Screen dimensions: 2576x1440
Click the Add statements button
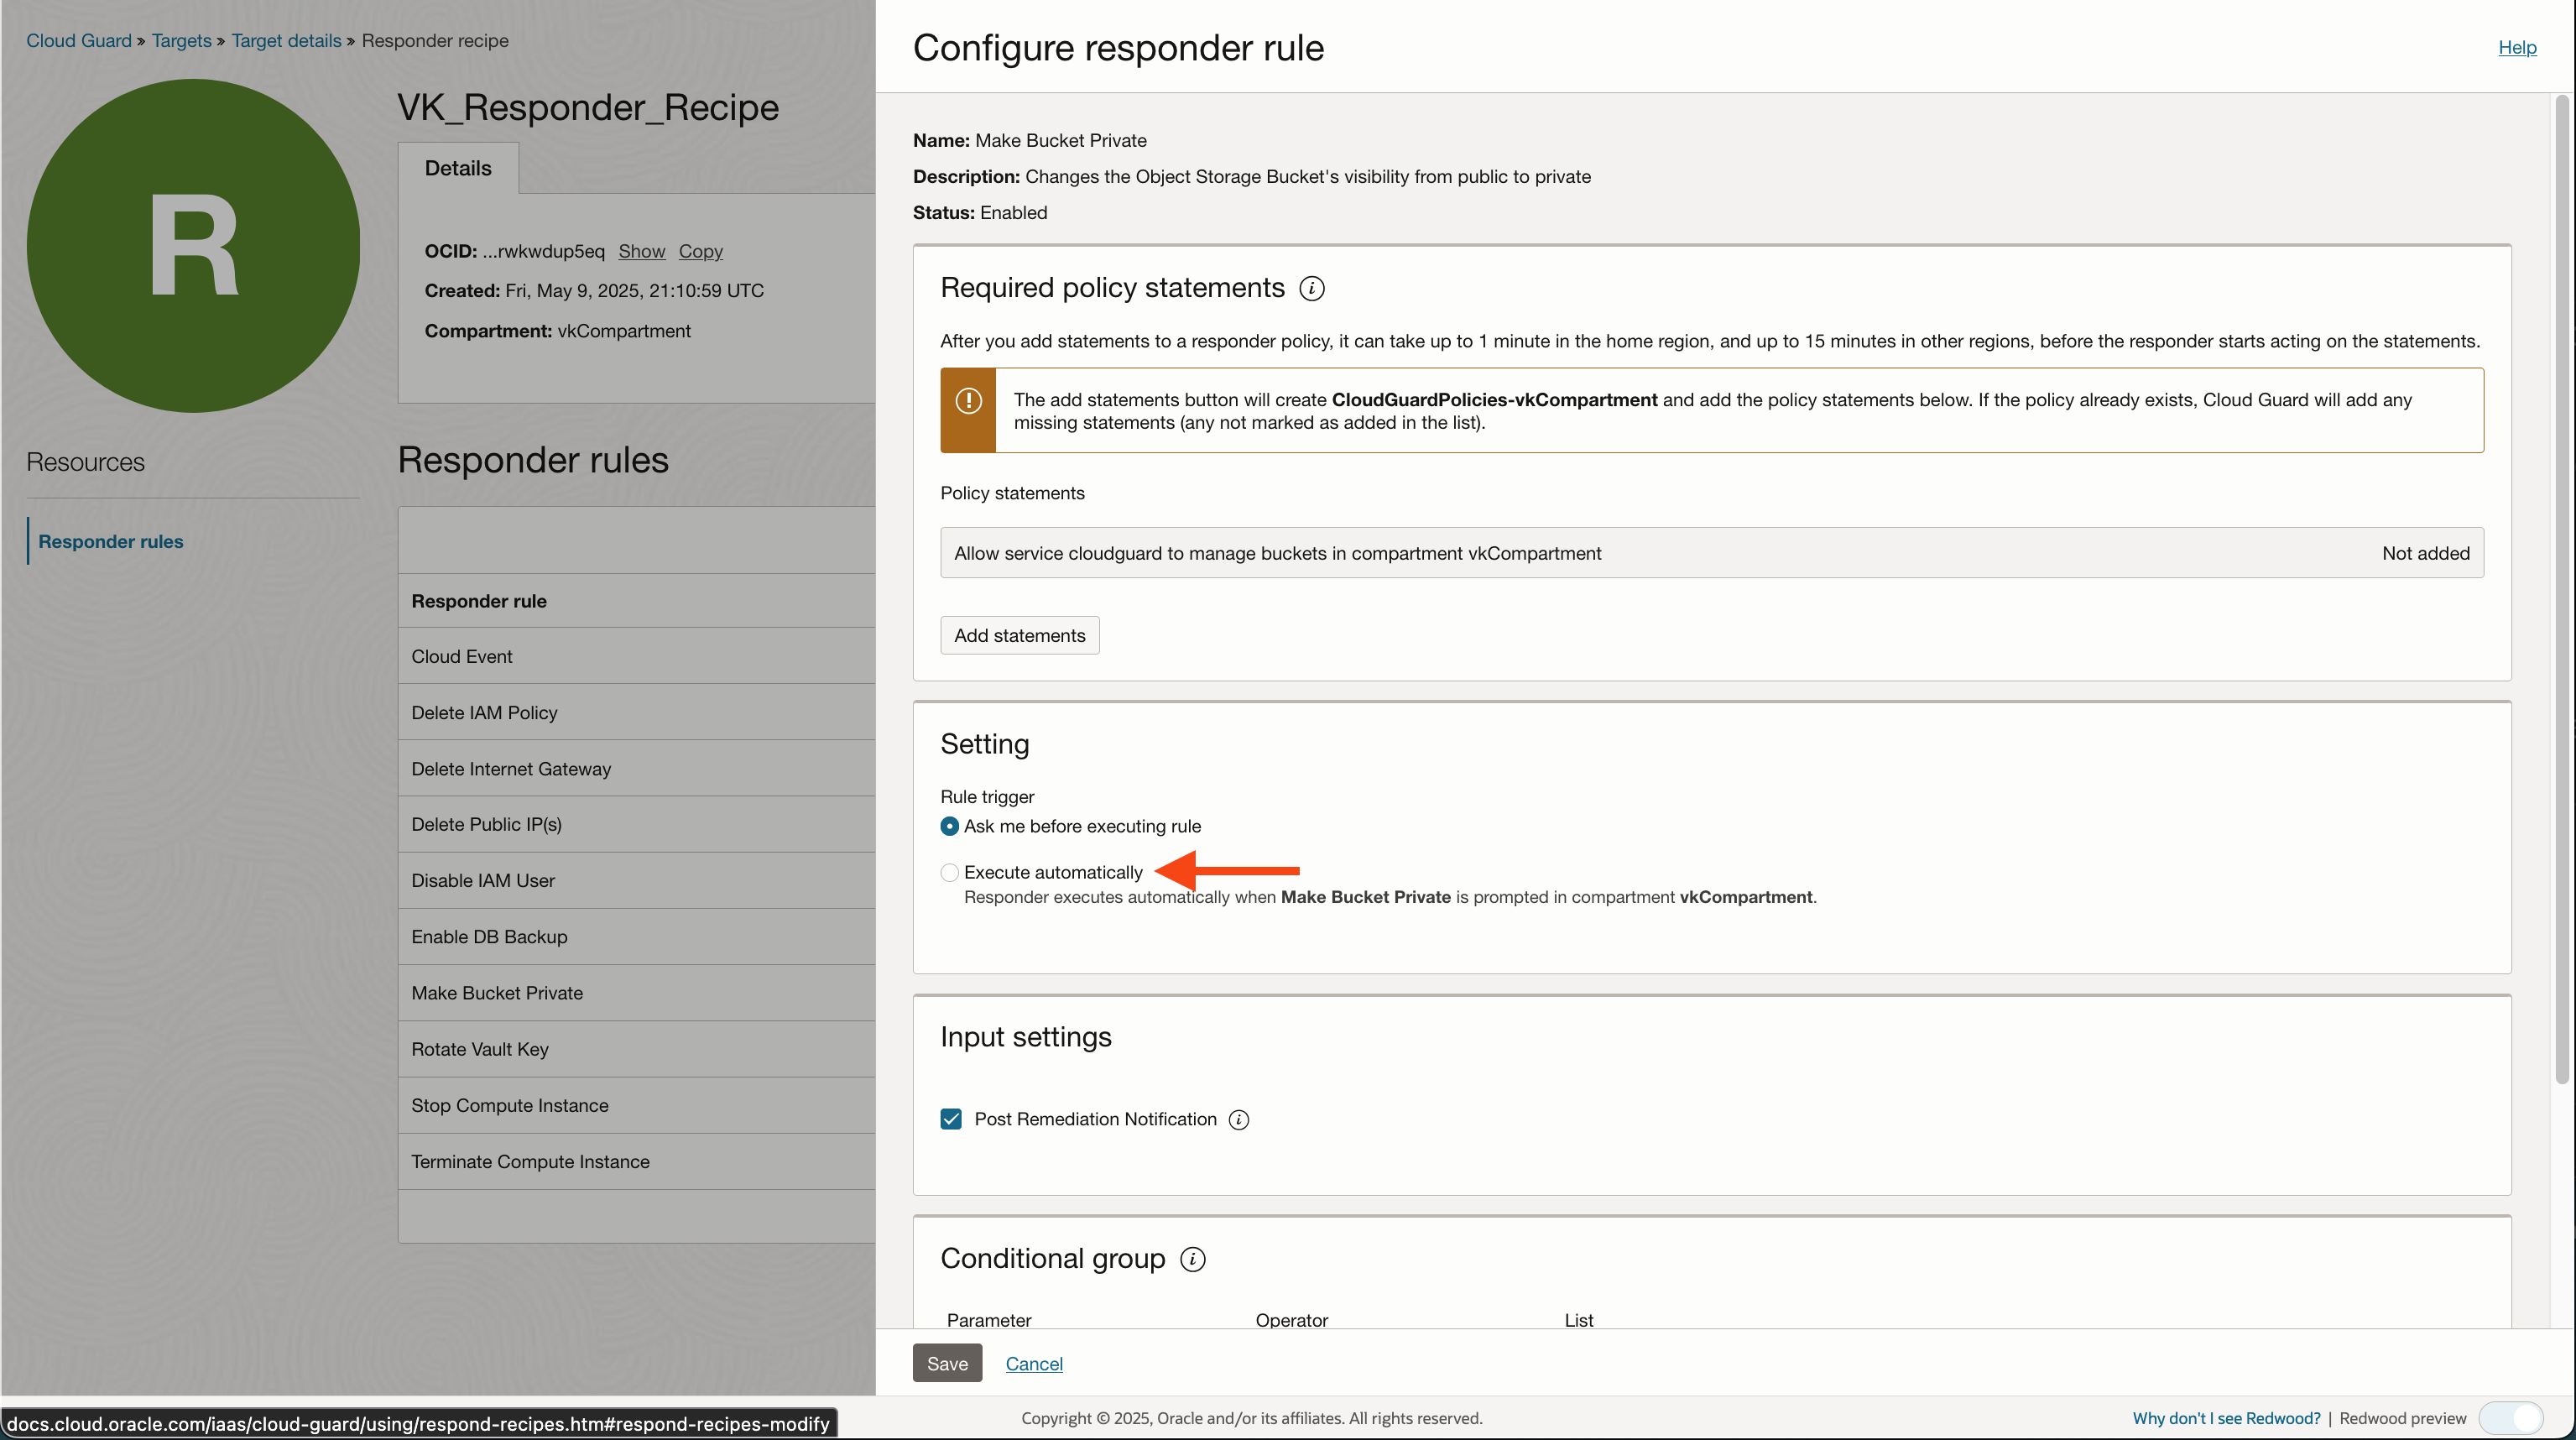pos(1019,634)
